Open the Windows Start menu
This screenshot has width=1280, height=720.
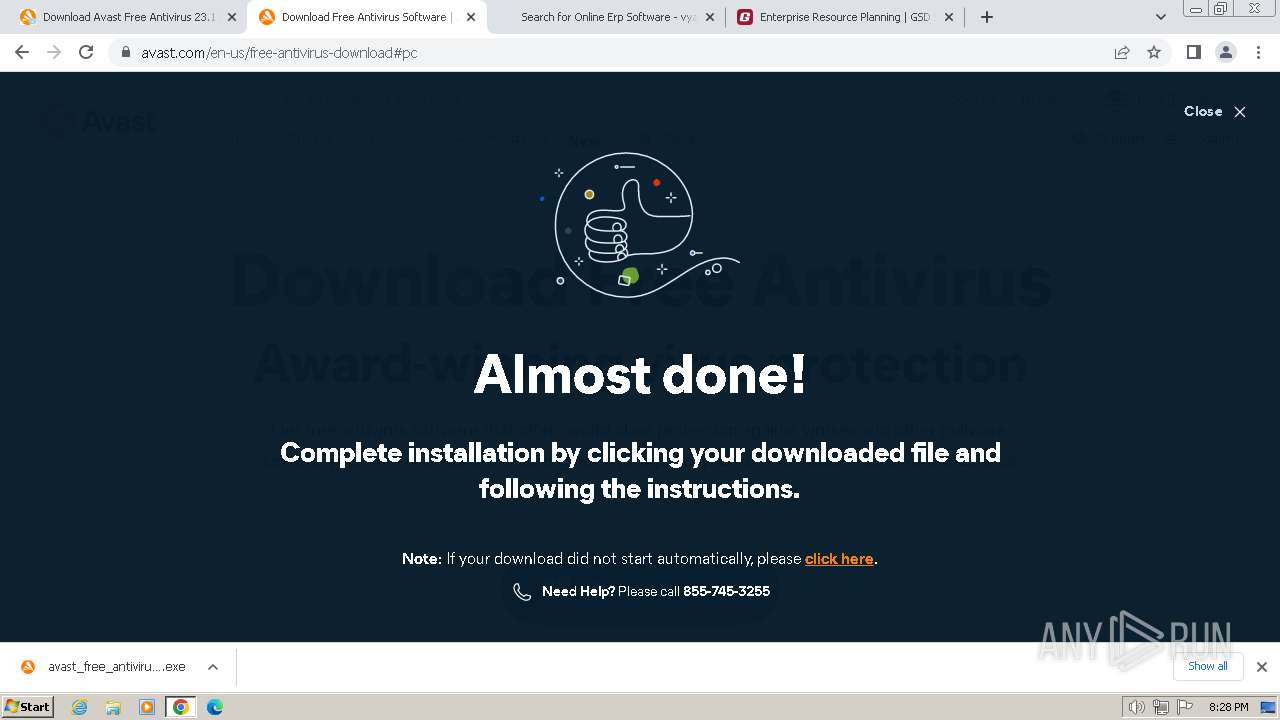[28, 707]
